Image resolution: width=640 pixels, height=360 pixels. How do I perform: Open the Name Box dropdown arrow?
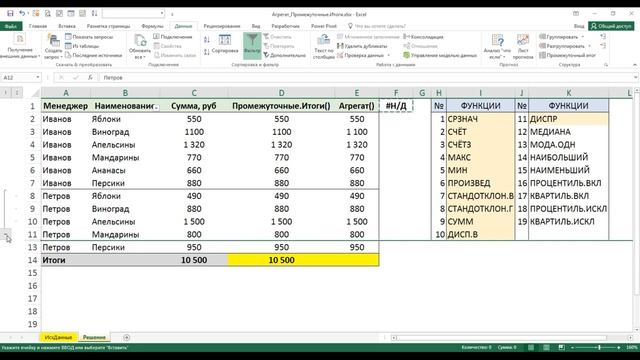[x=38, y=77]
